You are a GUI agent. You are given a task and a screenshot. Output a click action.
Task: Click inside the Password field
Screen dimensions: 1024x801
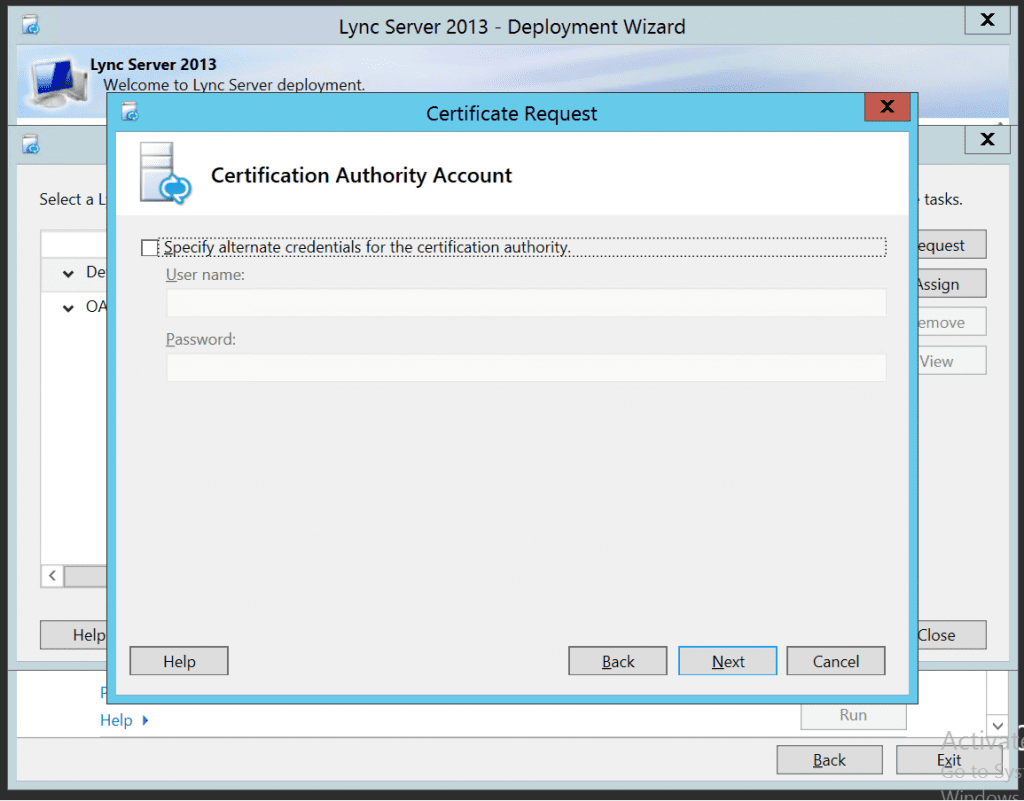coord(527,367)
